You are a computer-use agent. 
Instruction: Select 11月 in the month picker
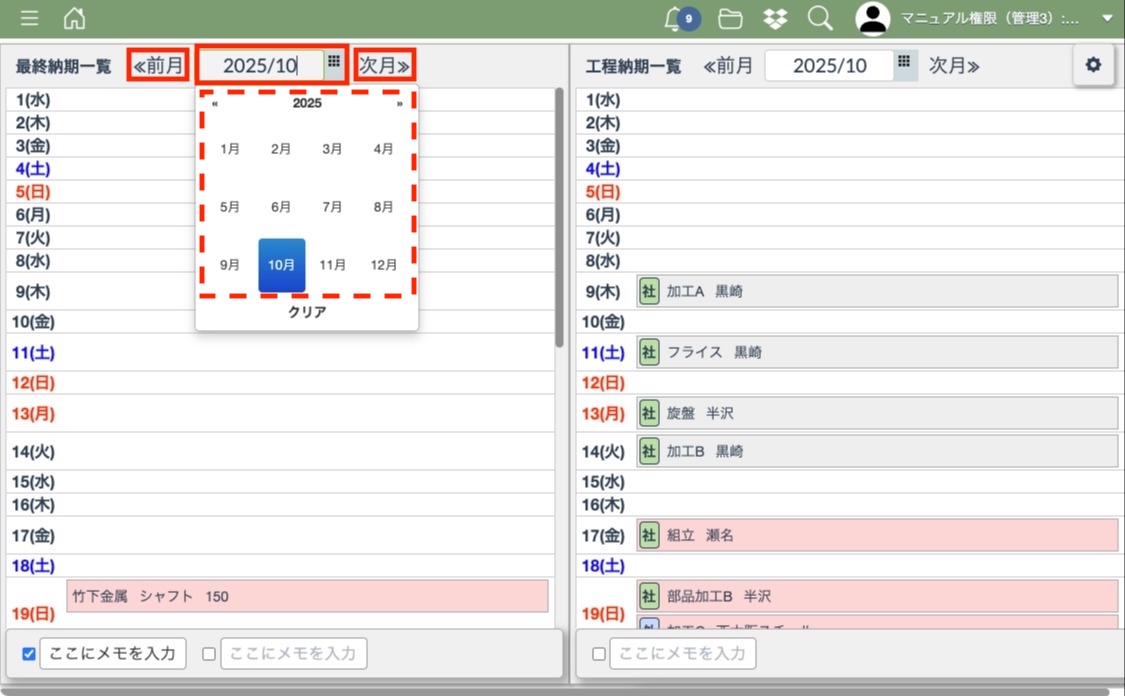tap(333, 265)
